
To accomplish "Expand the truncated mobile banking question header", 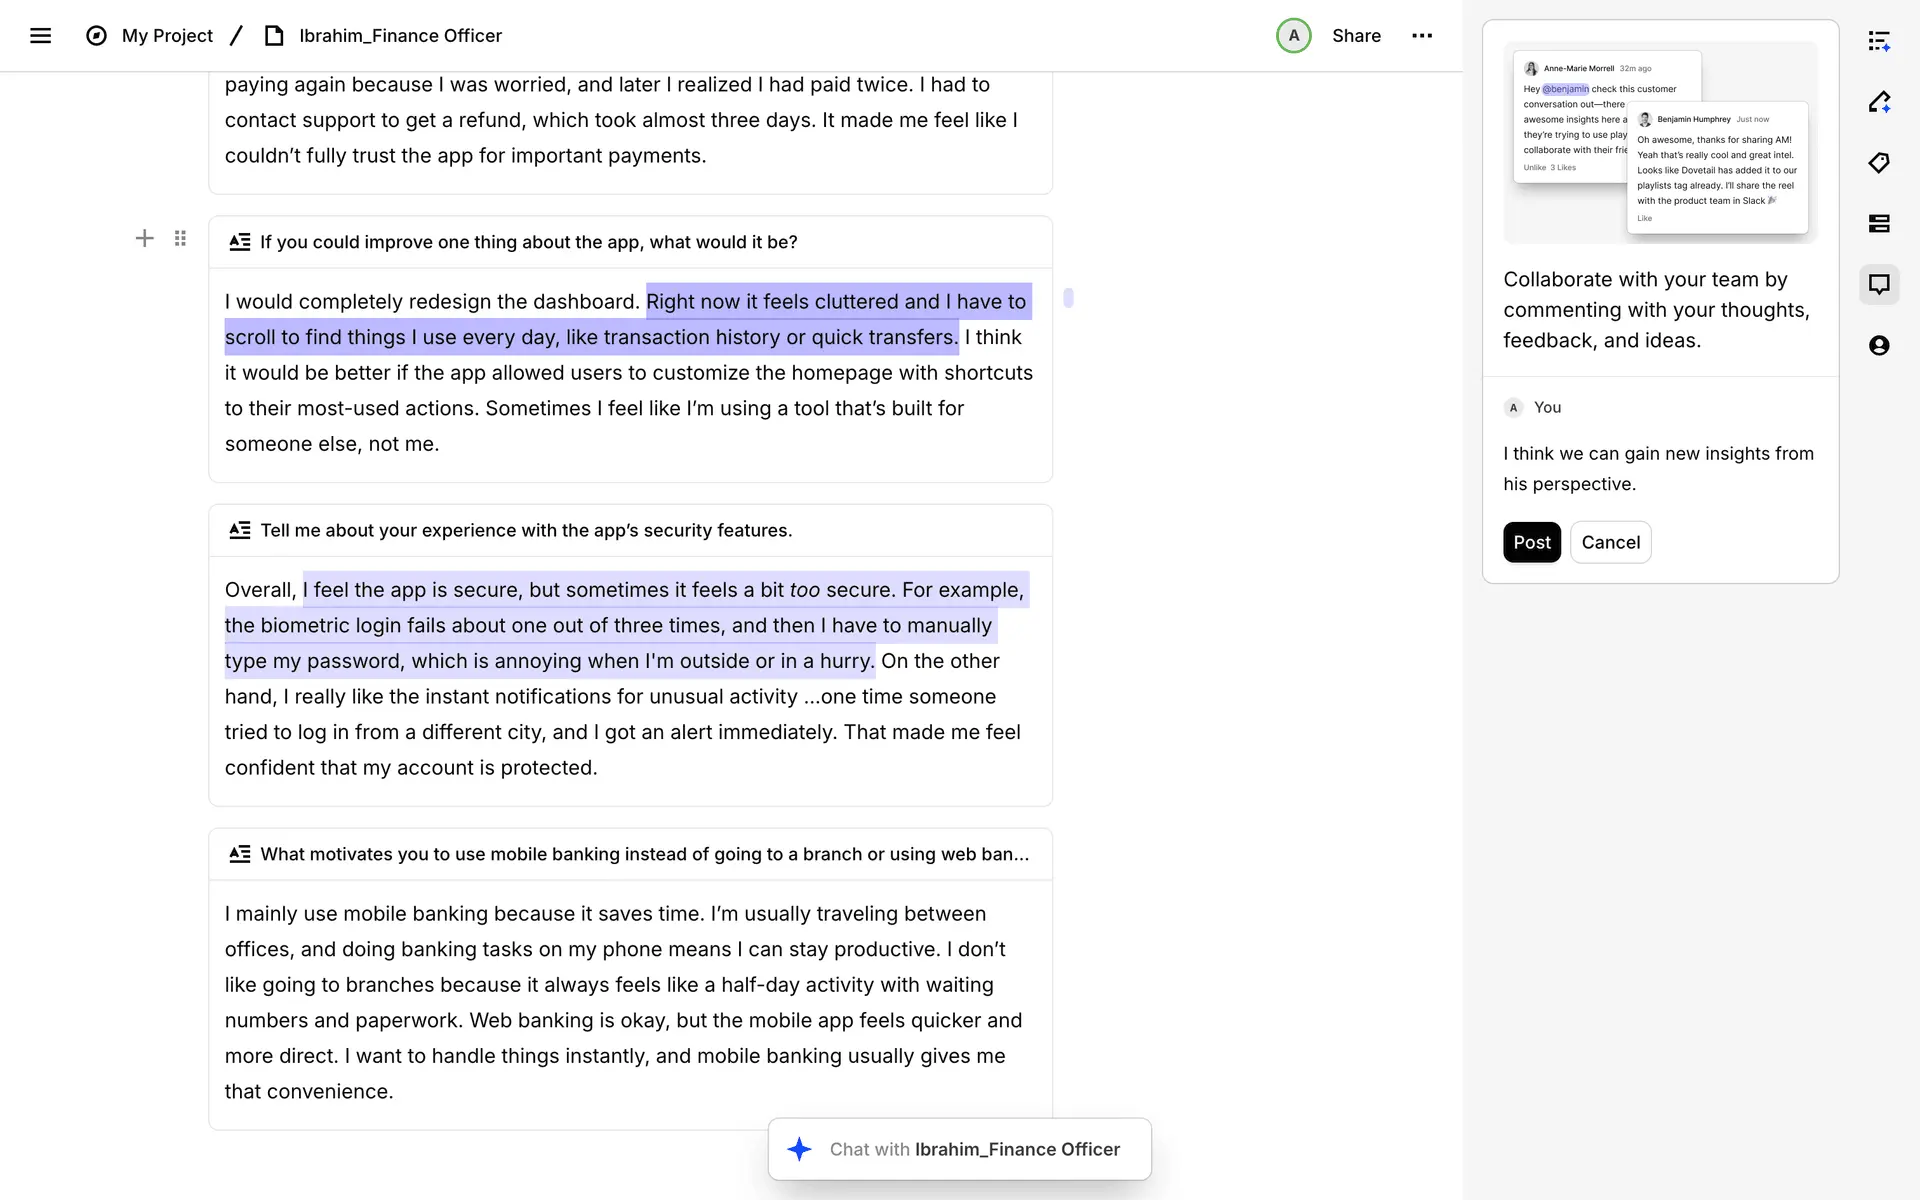I will pyautogui.click(x=643, y=854).
